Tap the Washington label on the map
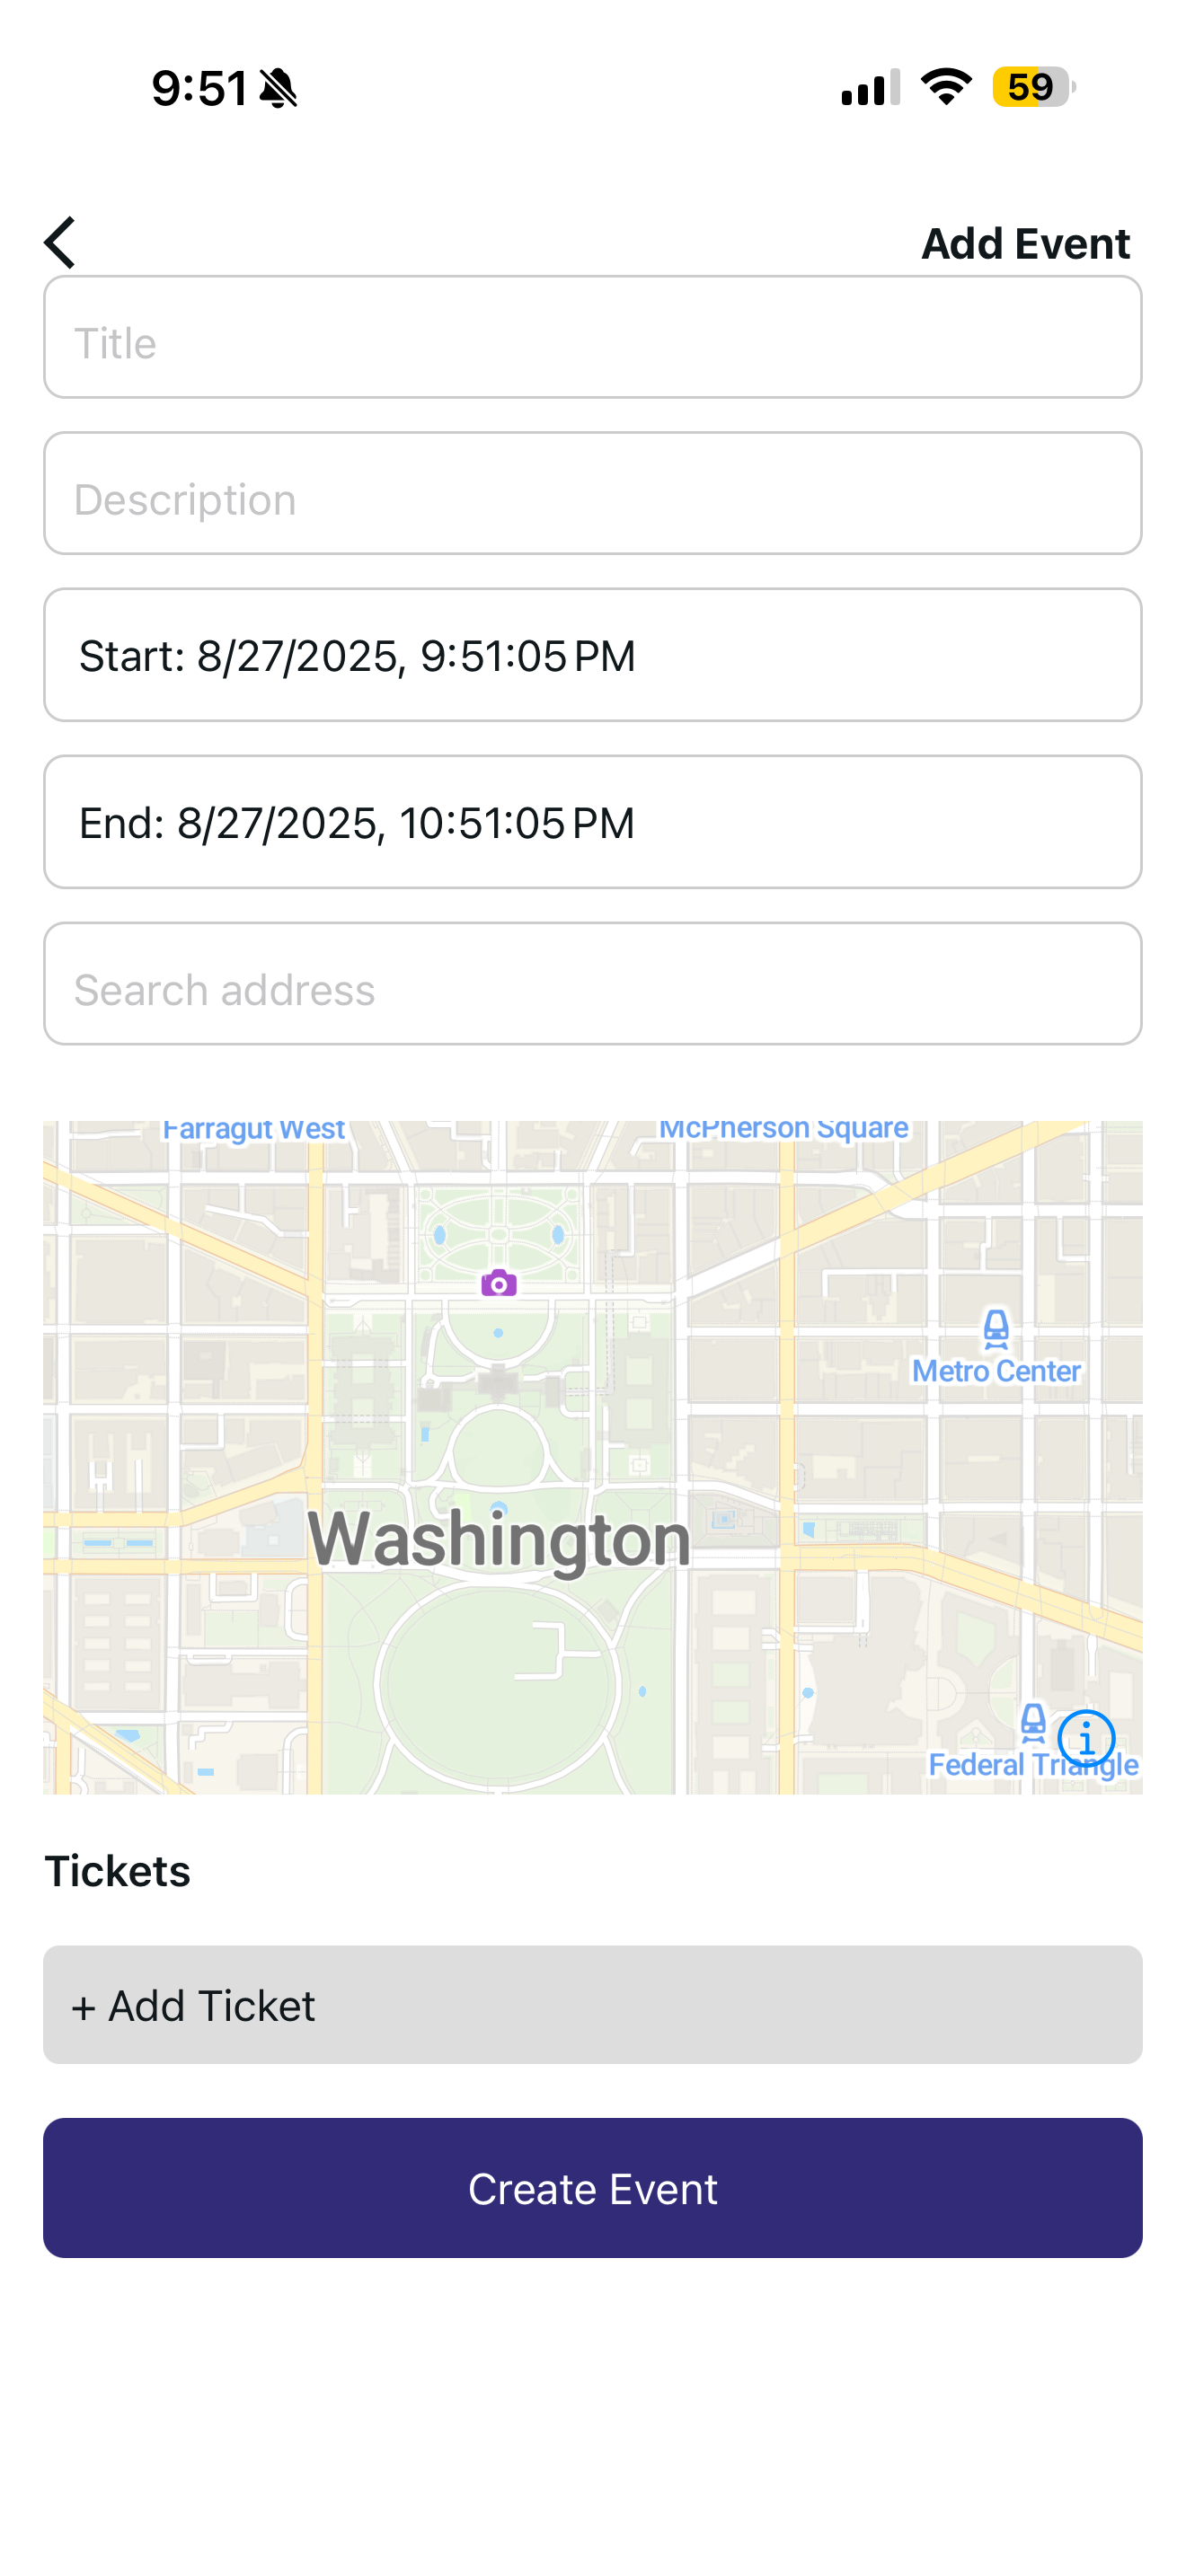1186x2576 pixels. 499,1540
